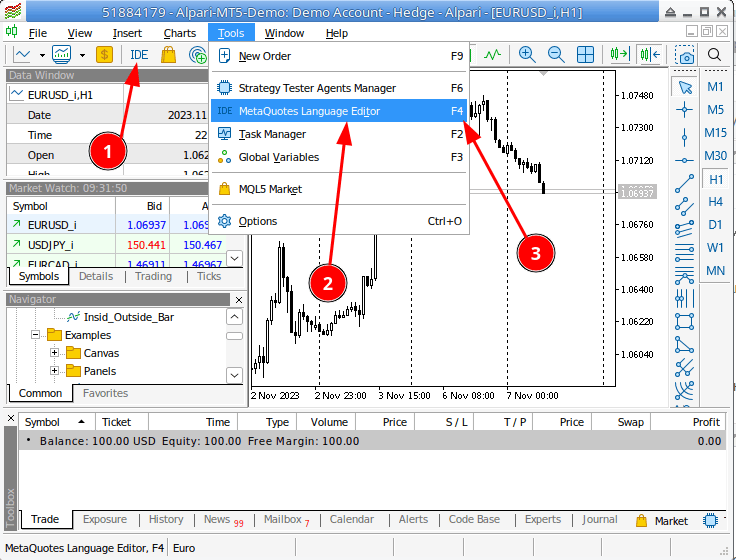Screen dimensions: 736x560
Task: Expand the Panels folder
Action: pos(54,371)
